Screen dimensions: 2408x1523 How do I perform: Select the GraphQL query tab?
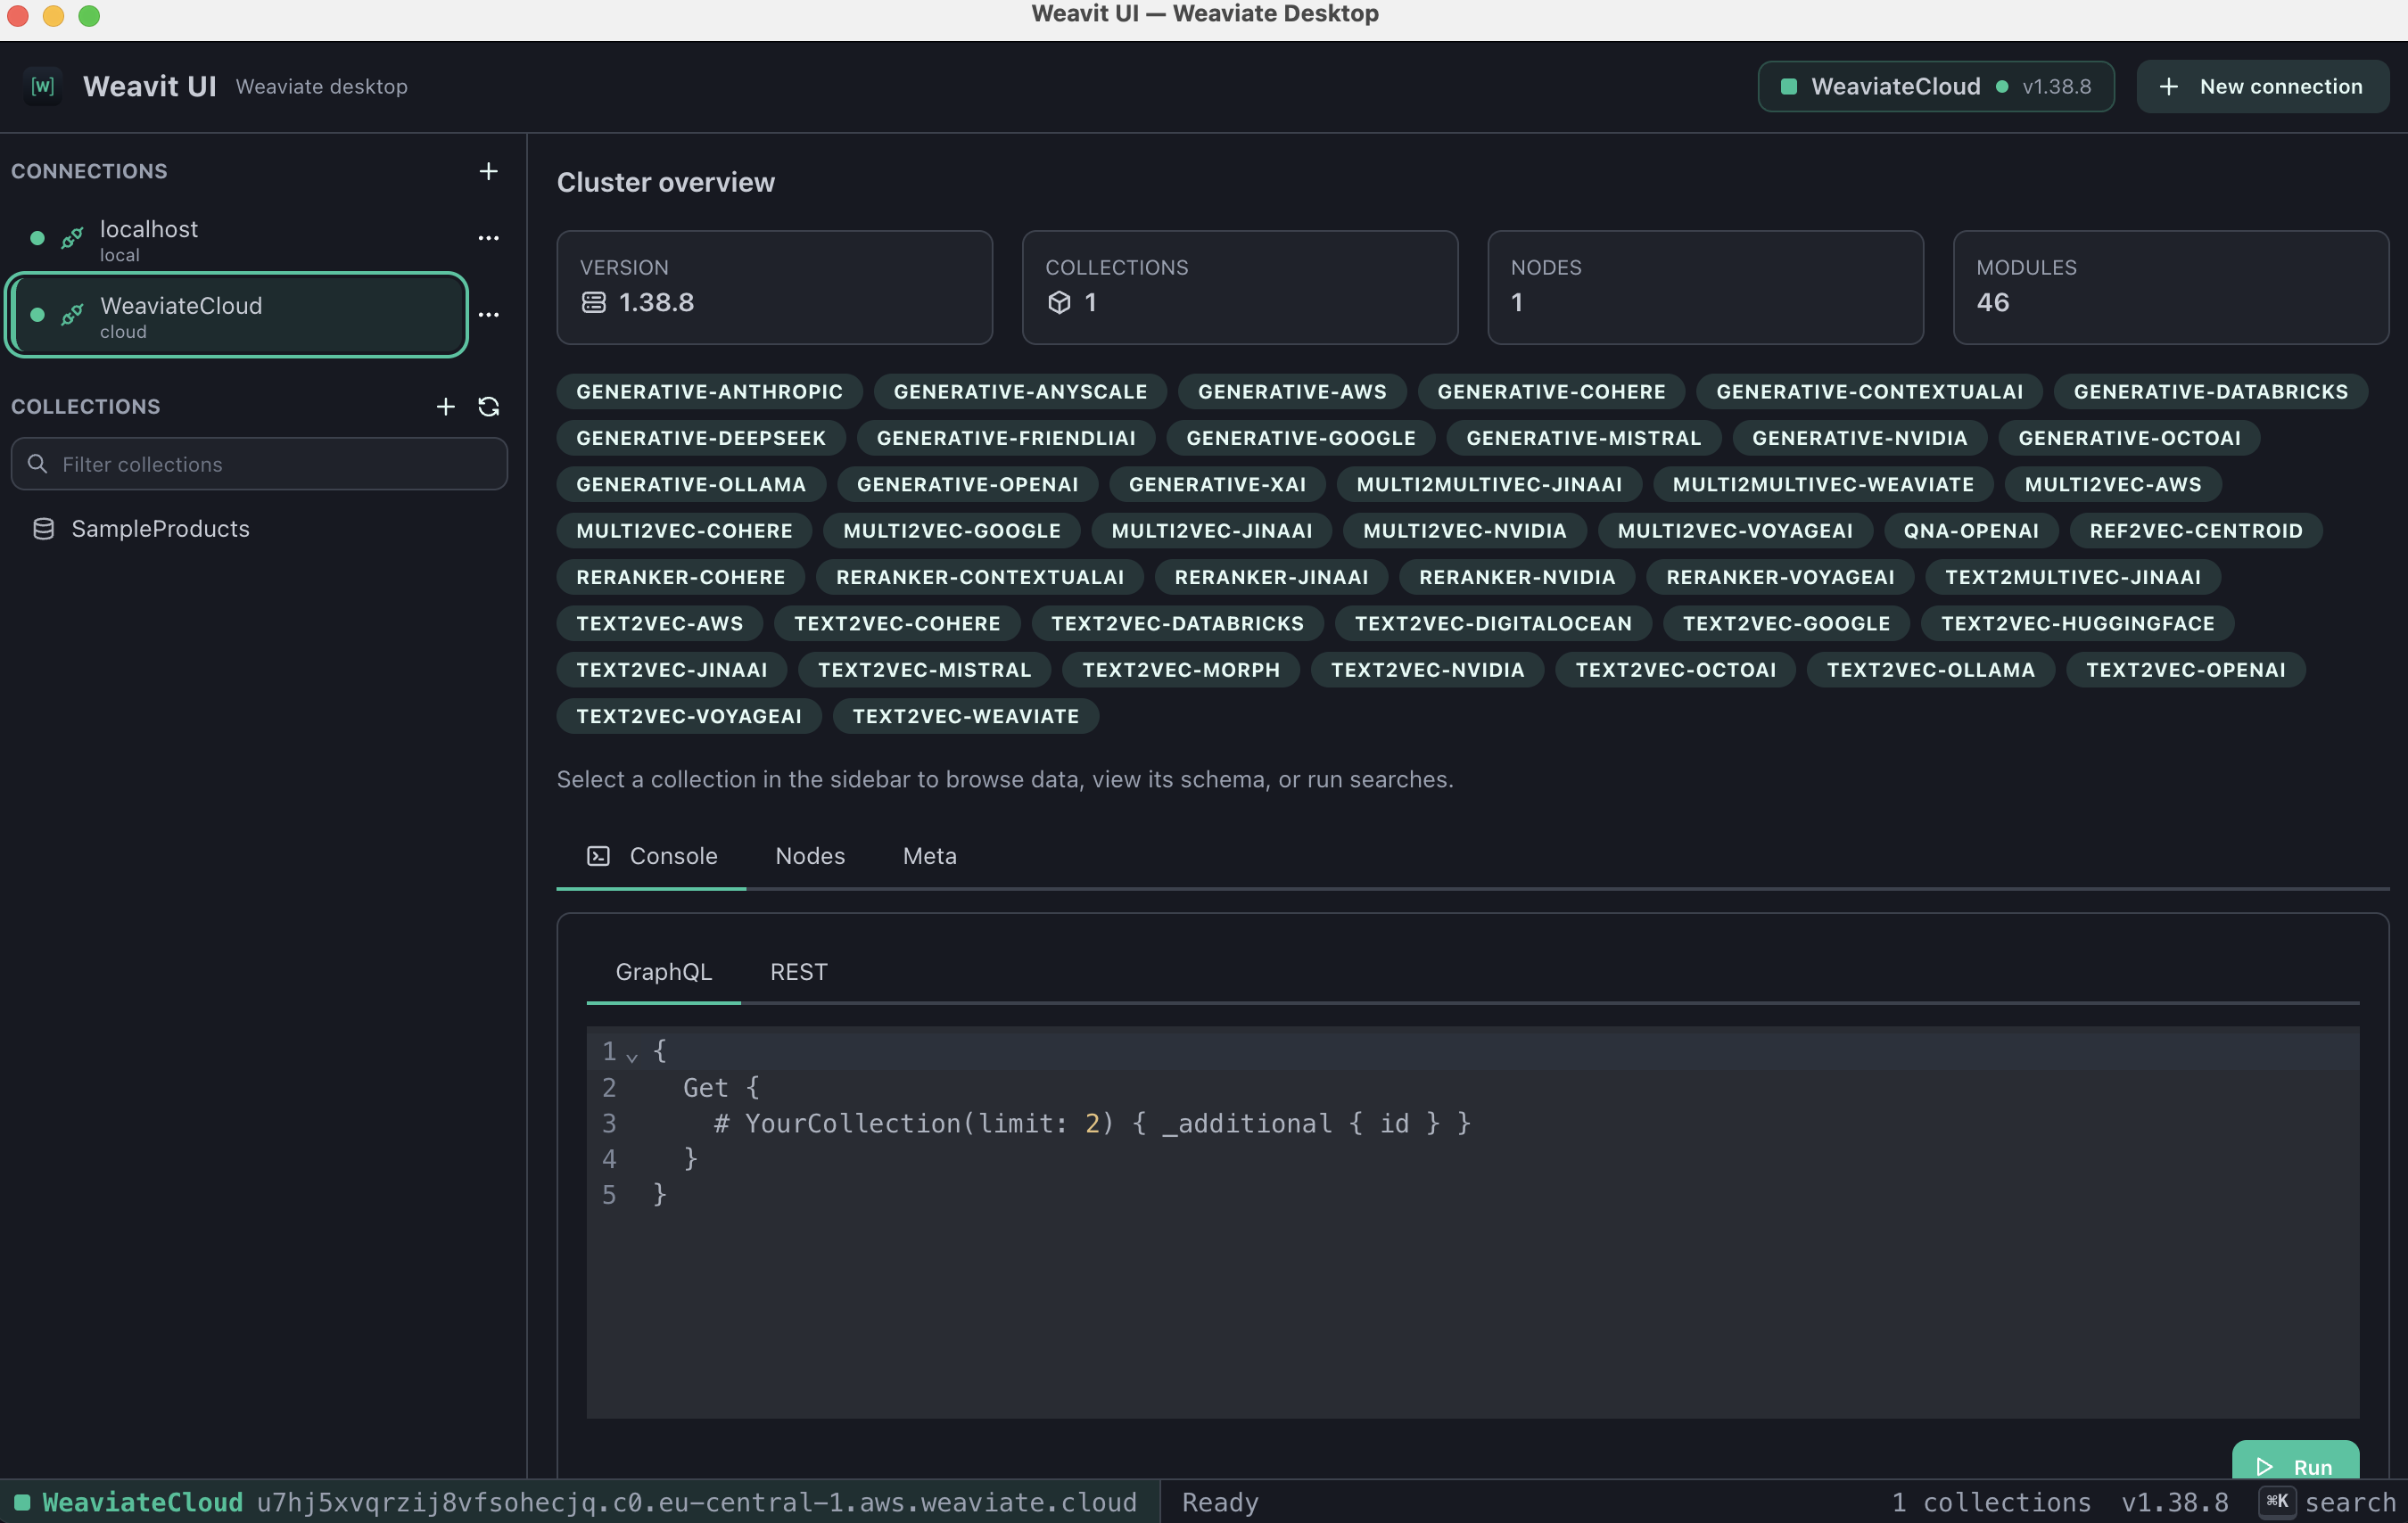pos(663,971)
